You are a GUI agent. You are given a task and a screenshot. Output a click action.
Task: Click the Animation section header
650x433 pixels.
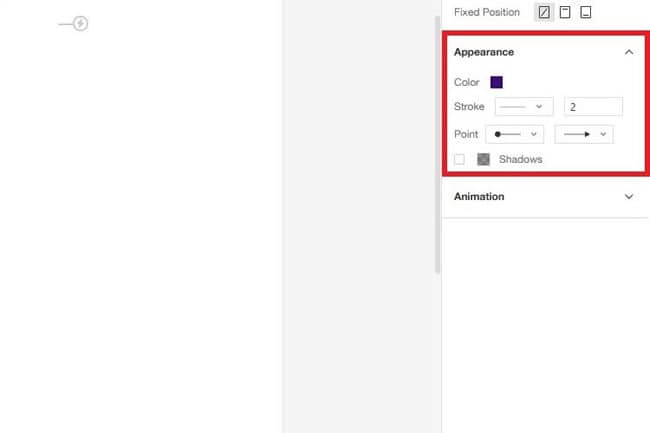coord(479,196)
